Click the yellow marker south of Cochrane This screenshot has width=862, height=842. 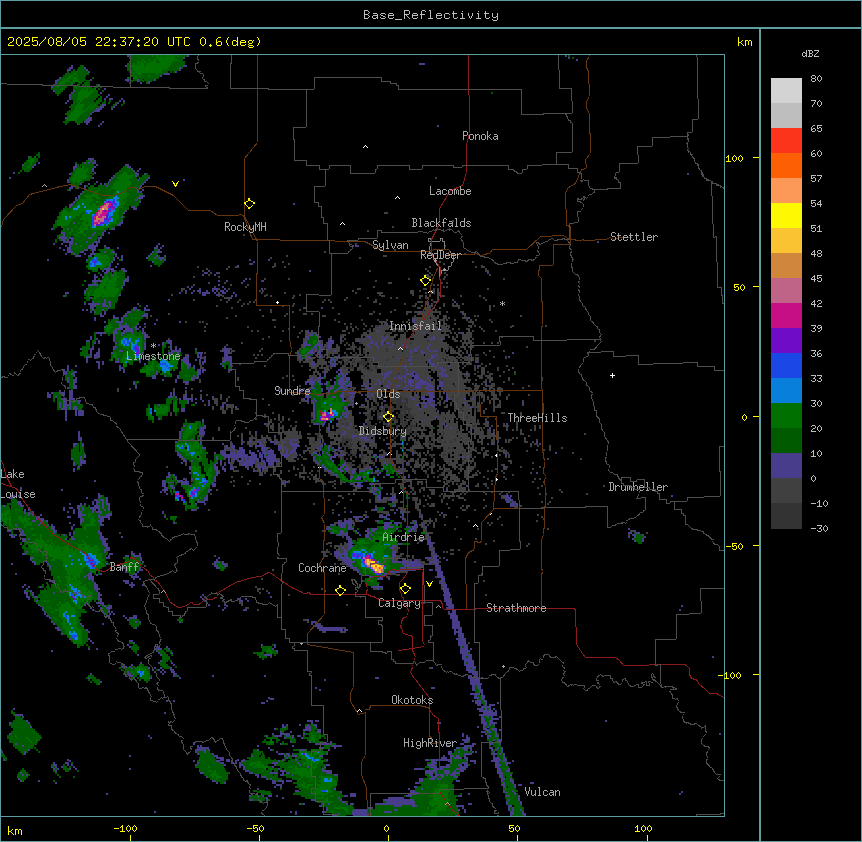340,590
